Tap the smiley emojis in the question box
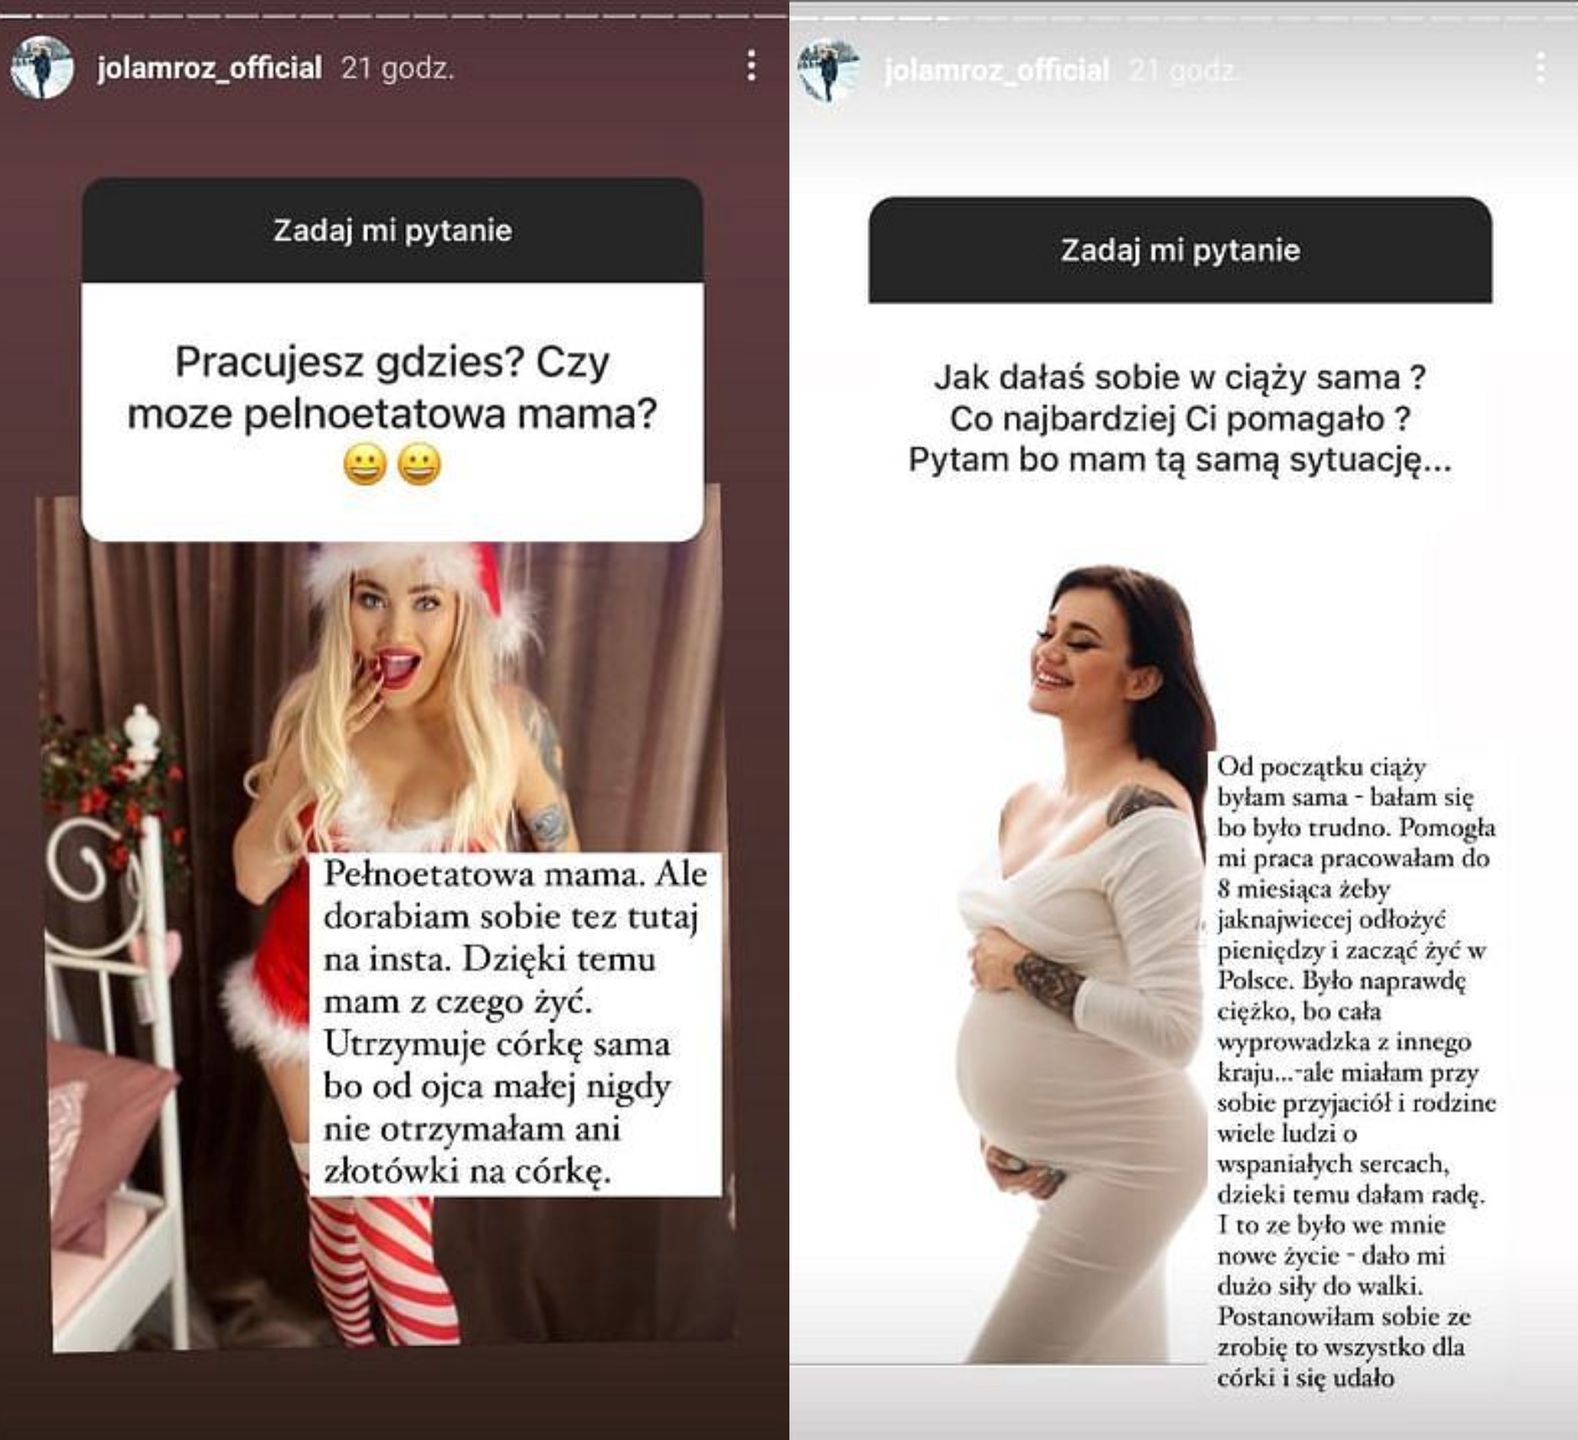 click(392, 465)
